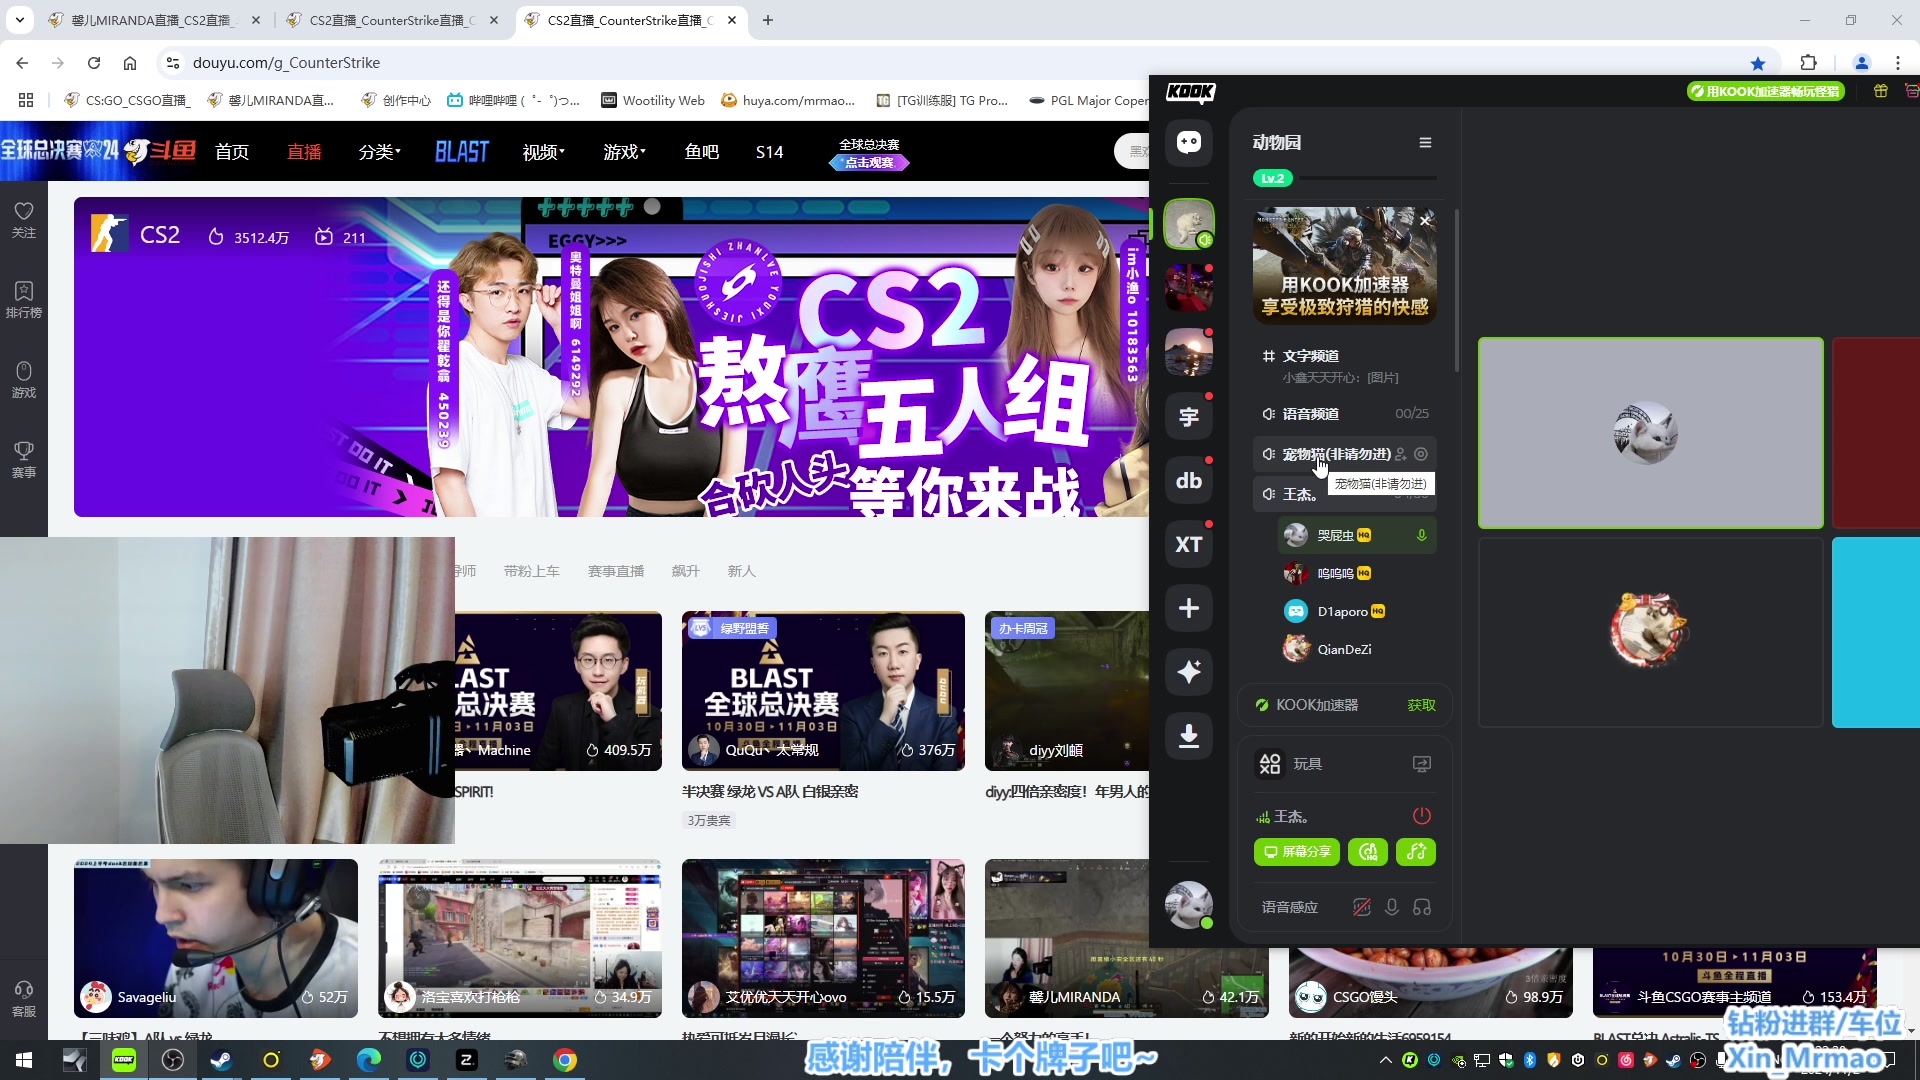Screen dimensions: 1920x1080
Task: Click HQ voice quality green button
Action: pyautogui.click(x=1368, y=852)
